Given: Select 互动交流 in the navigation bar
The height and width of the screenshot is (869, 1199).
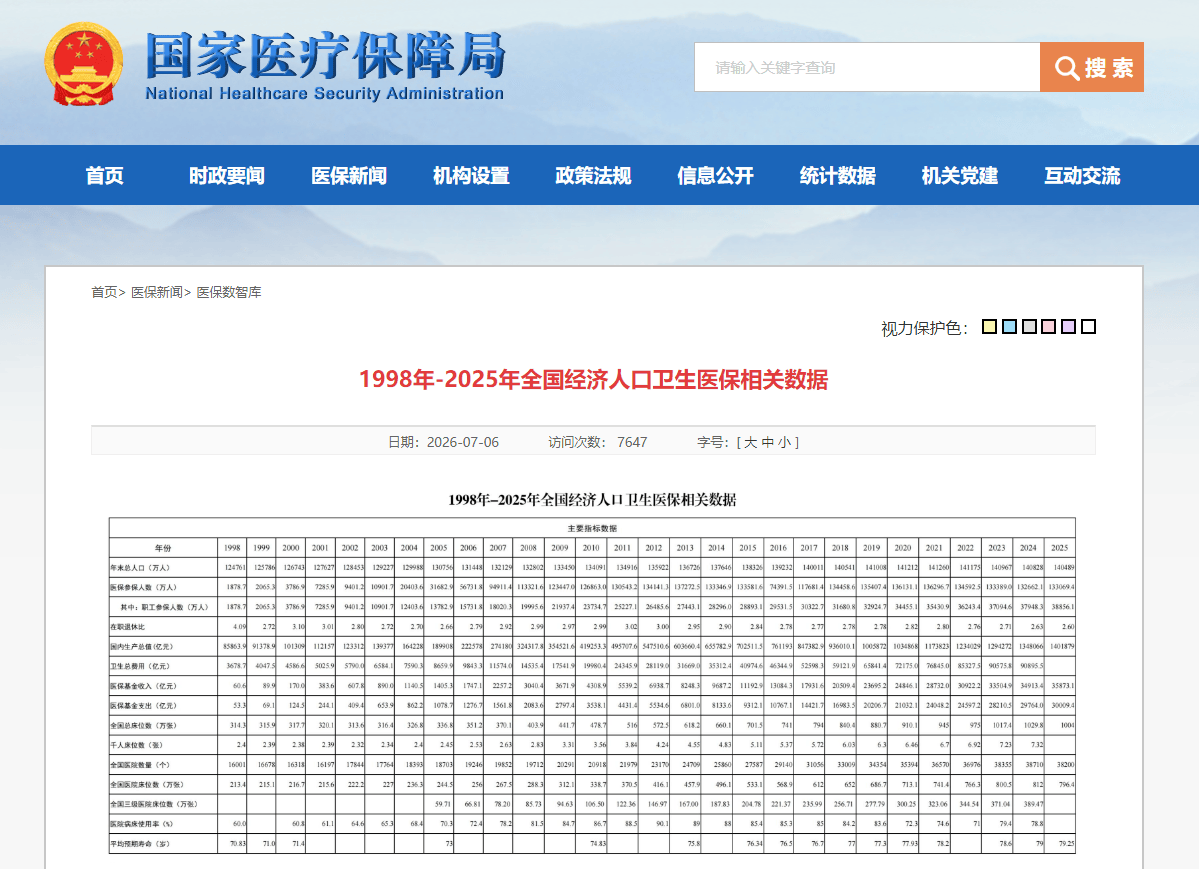Looking at the screenshot, I should (x=1083, y=176).
